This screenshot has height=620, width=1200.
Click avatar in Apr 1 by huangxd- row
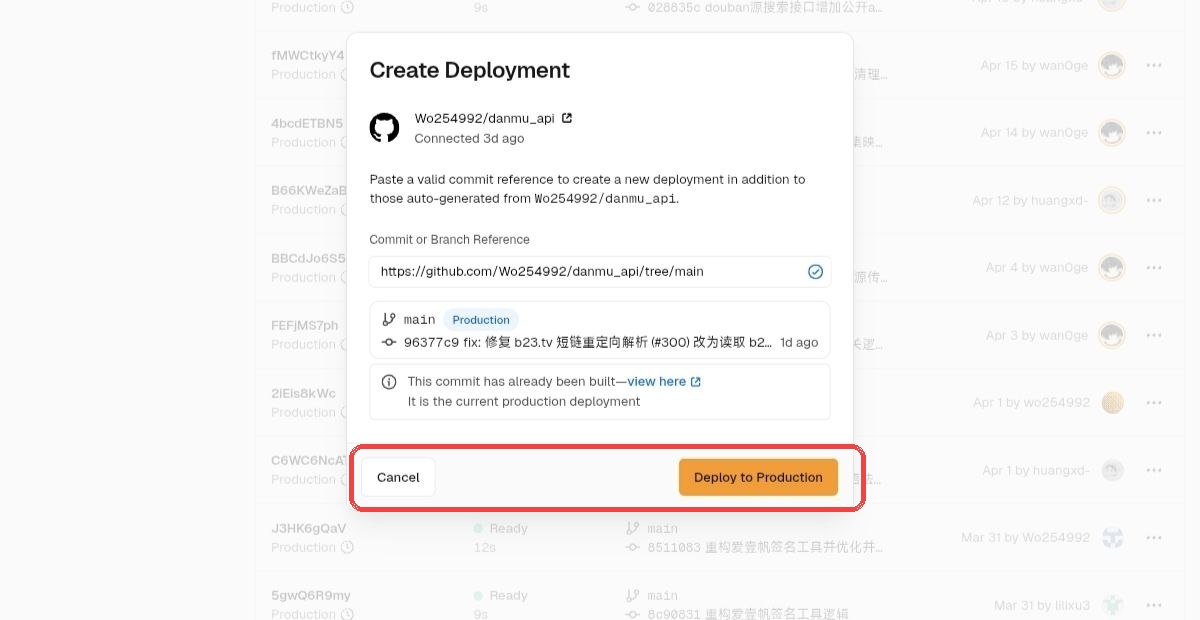click(x=1112, y=470)
